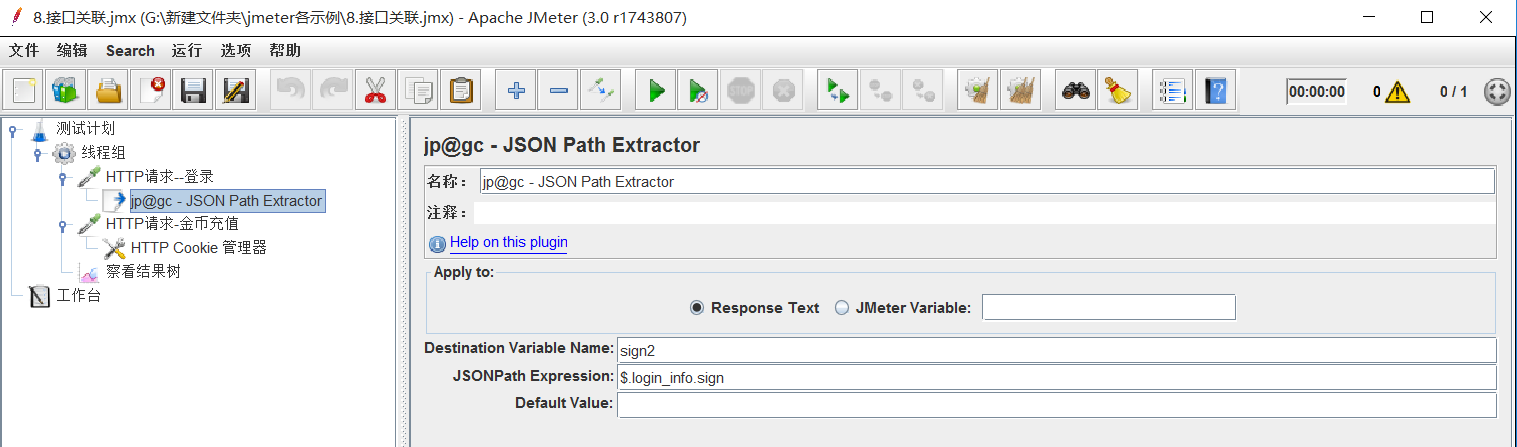The height and width of the screenshot is (447, 1517).
Task: Open the 运行 menu
Action: [x=186, y=50]
